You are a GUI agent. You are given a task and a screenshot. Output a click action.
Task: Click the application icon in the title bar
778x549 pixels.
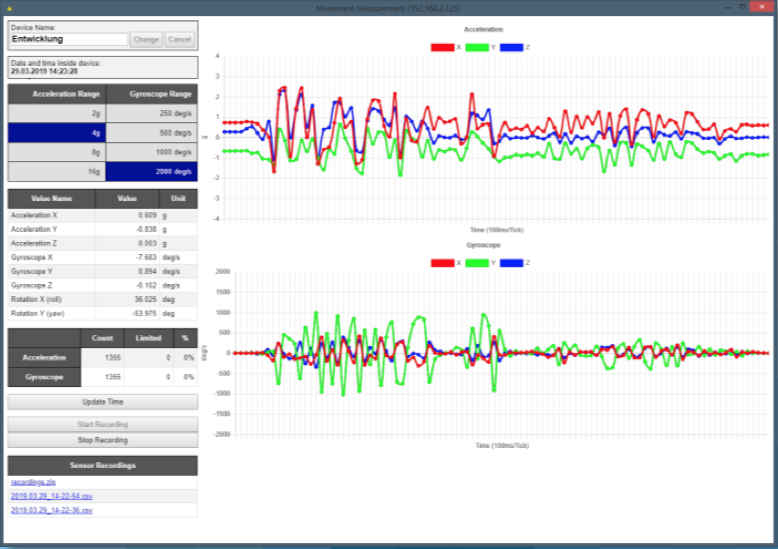[x=9, y=8]
